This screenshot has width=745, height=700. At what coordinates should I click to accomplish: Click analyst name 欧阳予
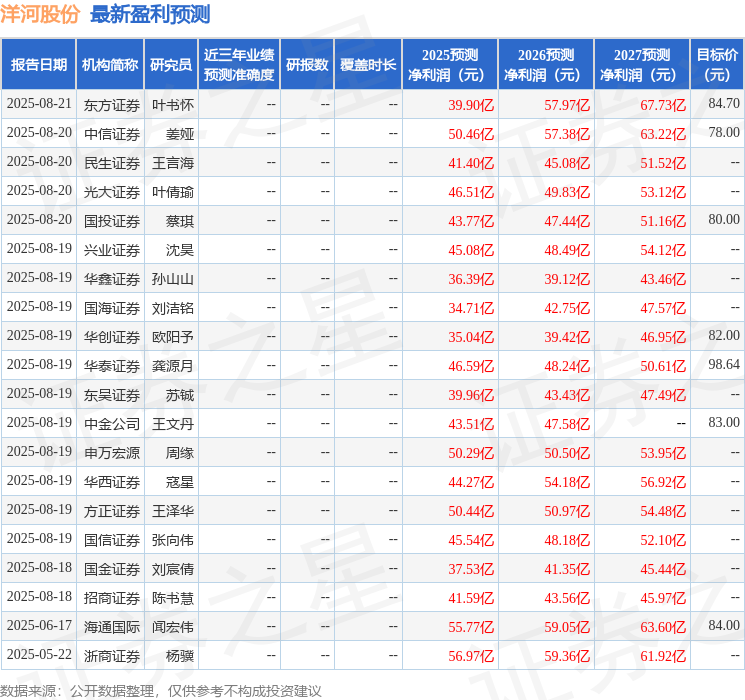pyautogui.click(x=173, y=337)
